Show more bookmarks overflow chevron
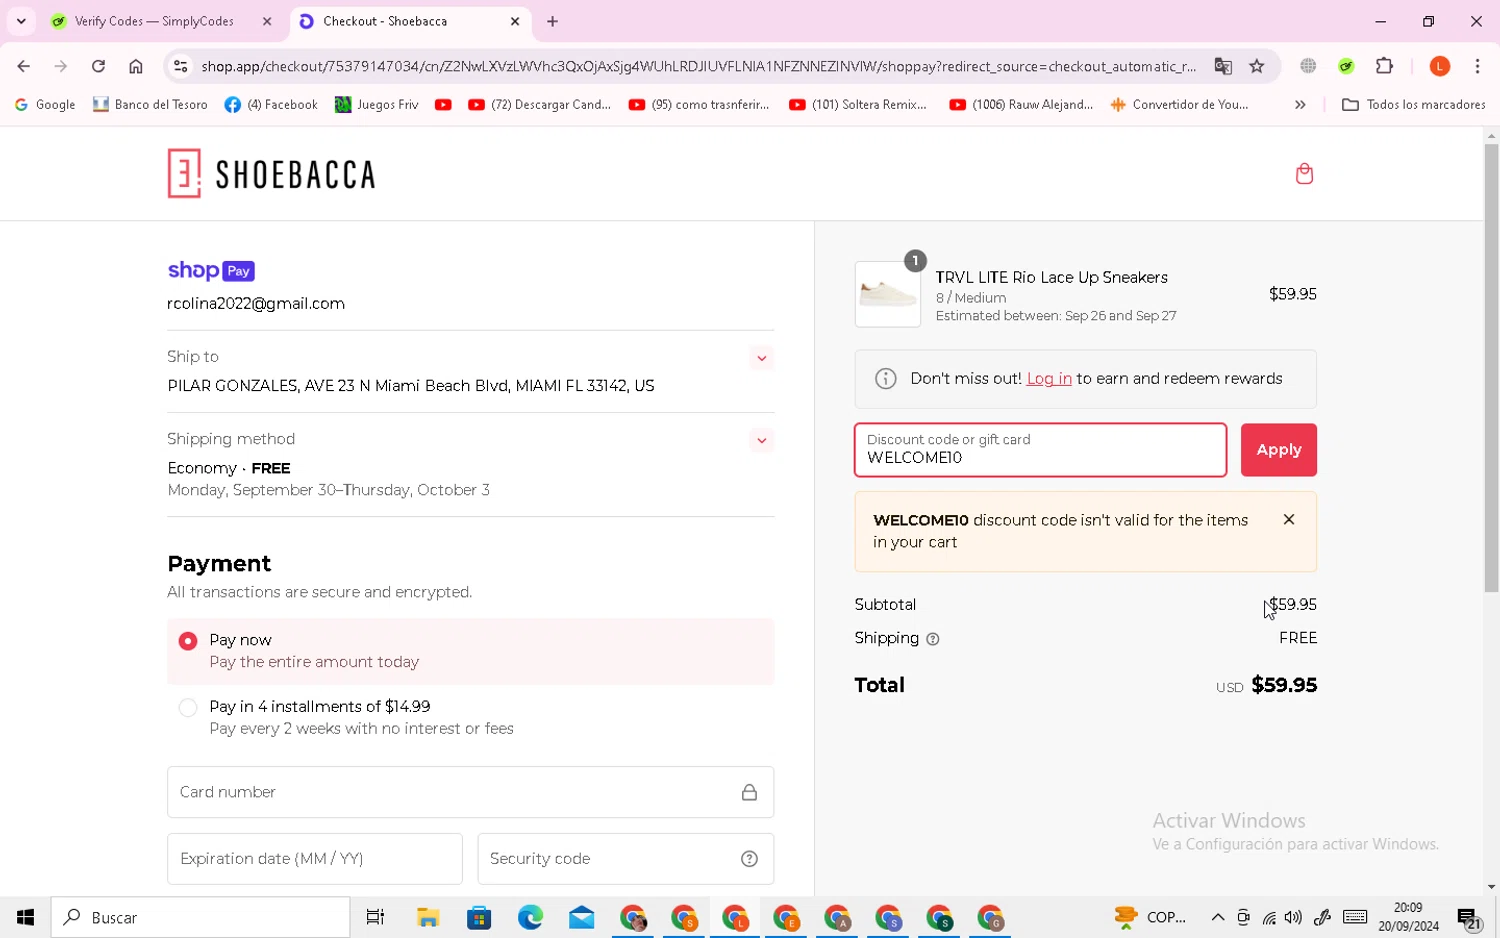This screenshot has height=938, width=1500. (x=1300, y=104)
